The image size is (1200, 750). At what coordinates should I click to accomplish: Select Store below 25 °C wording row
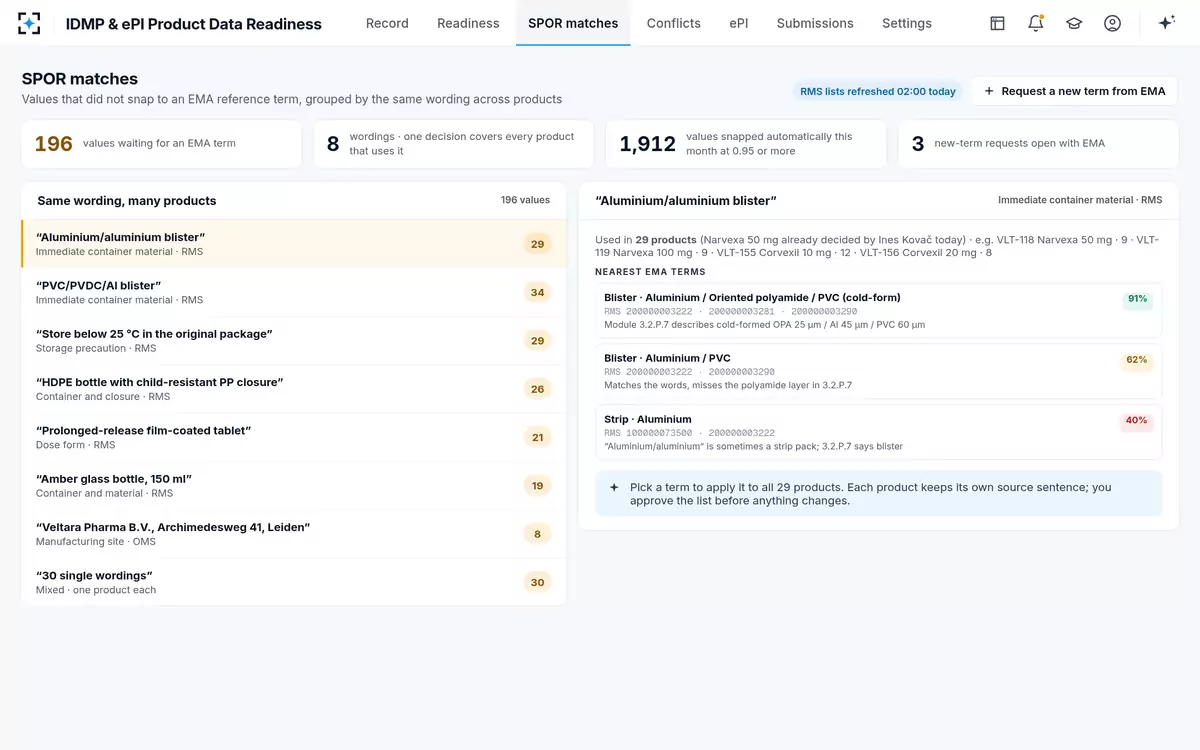tap(294, 341)
